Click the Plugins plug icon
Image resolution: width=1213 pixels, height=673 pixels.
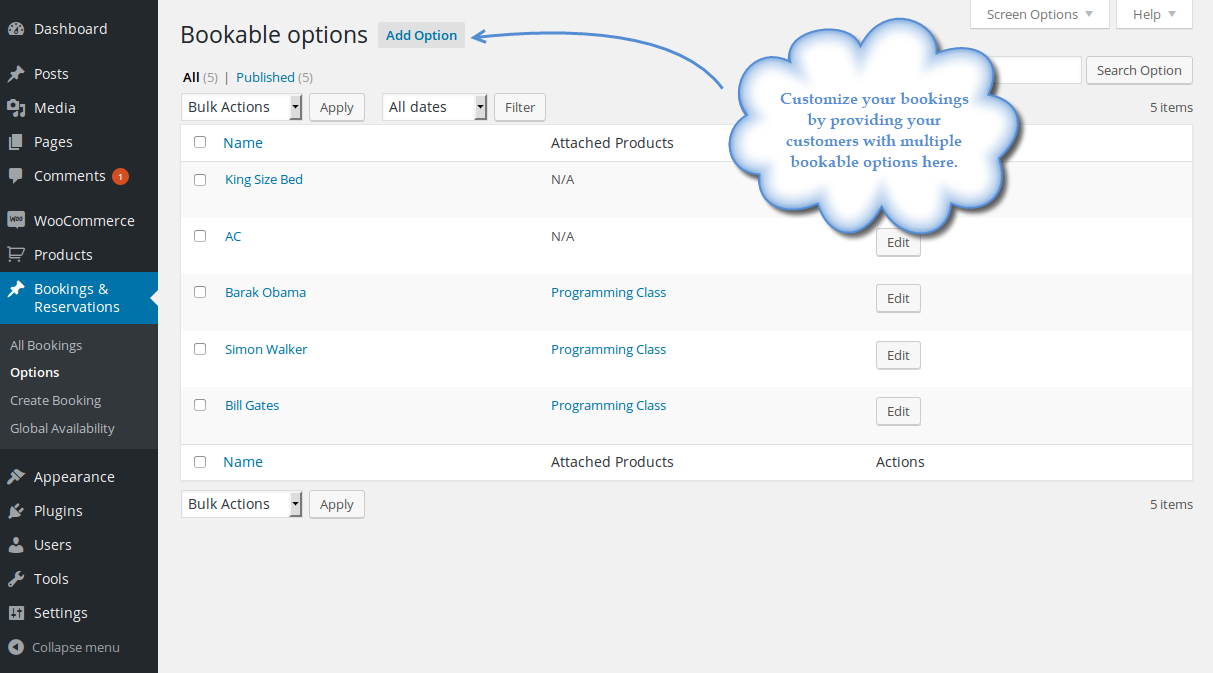pos(16,510)
